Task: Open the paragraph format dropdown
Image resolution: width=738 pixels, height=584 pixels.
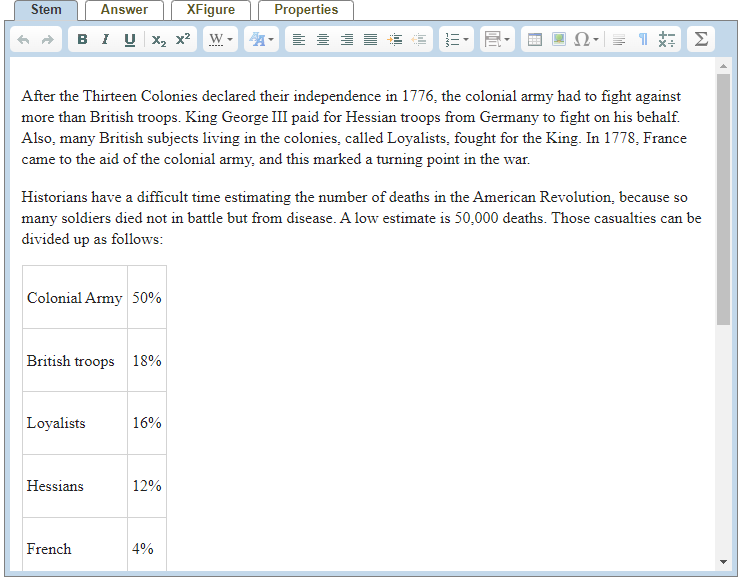Action: coord(497,40)
